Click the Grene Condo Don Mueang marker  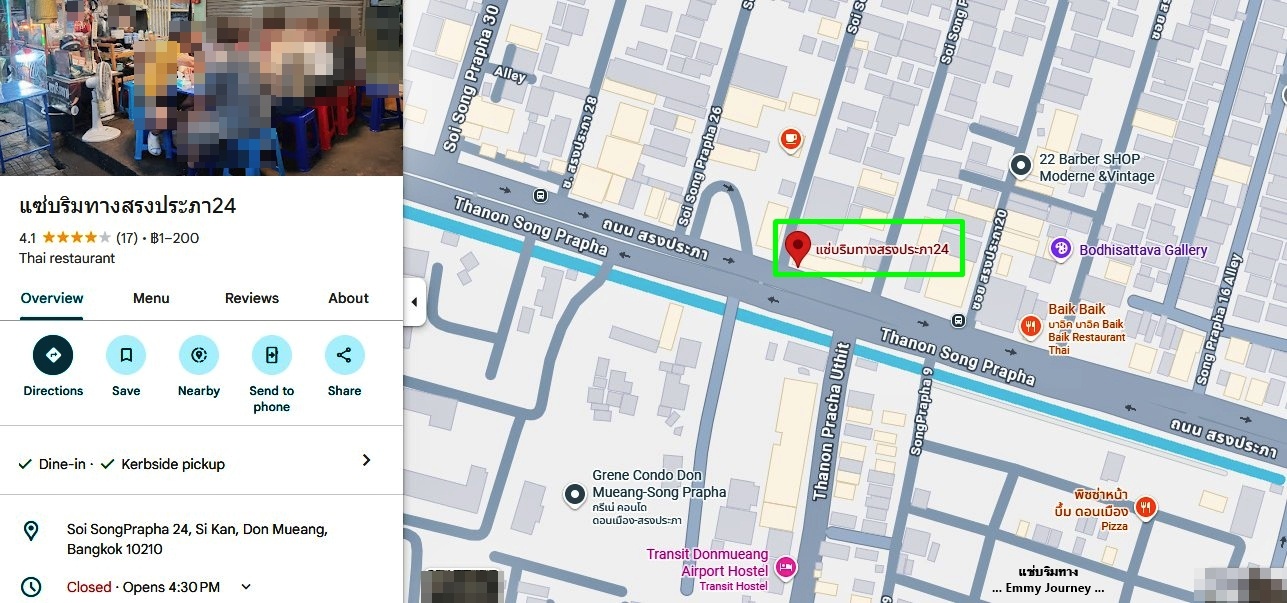coord(575,493)
